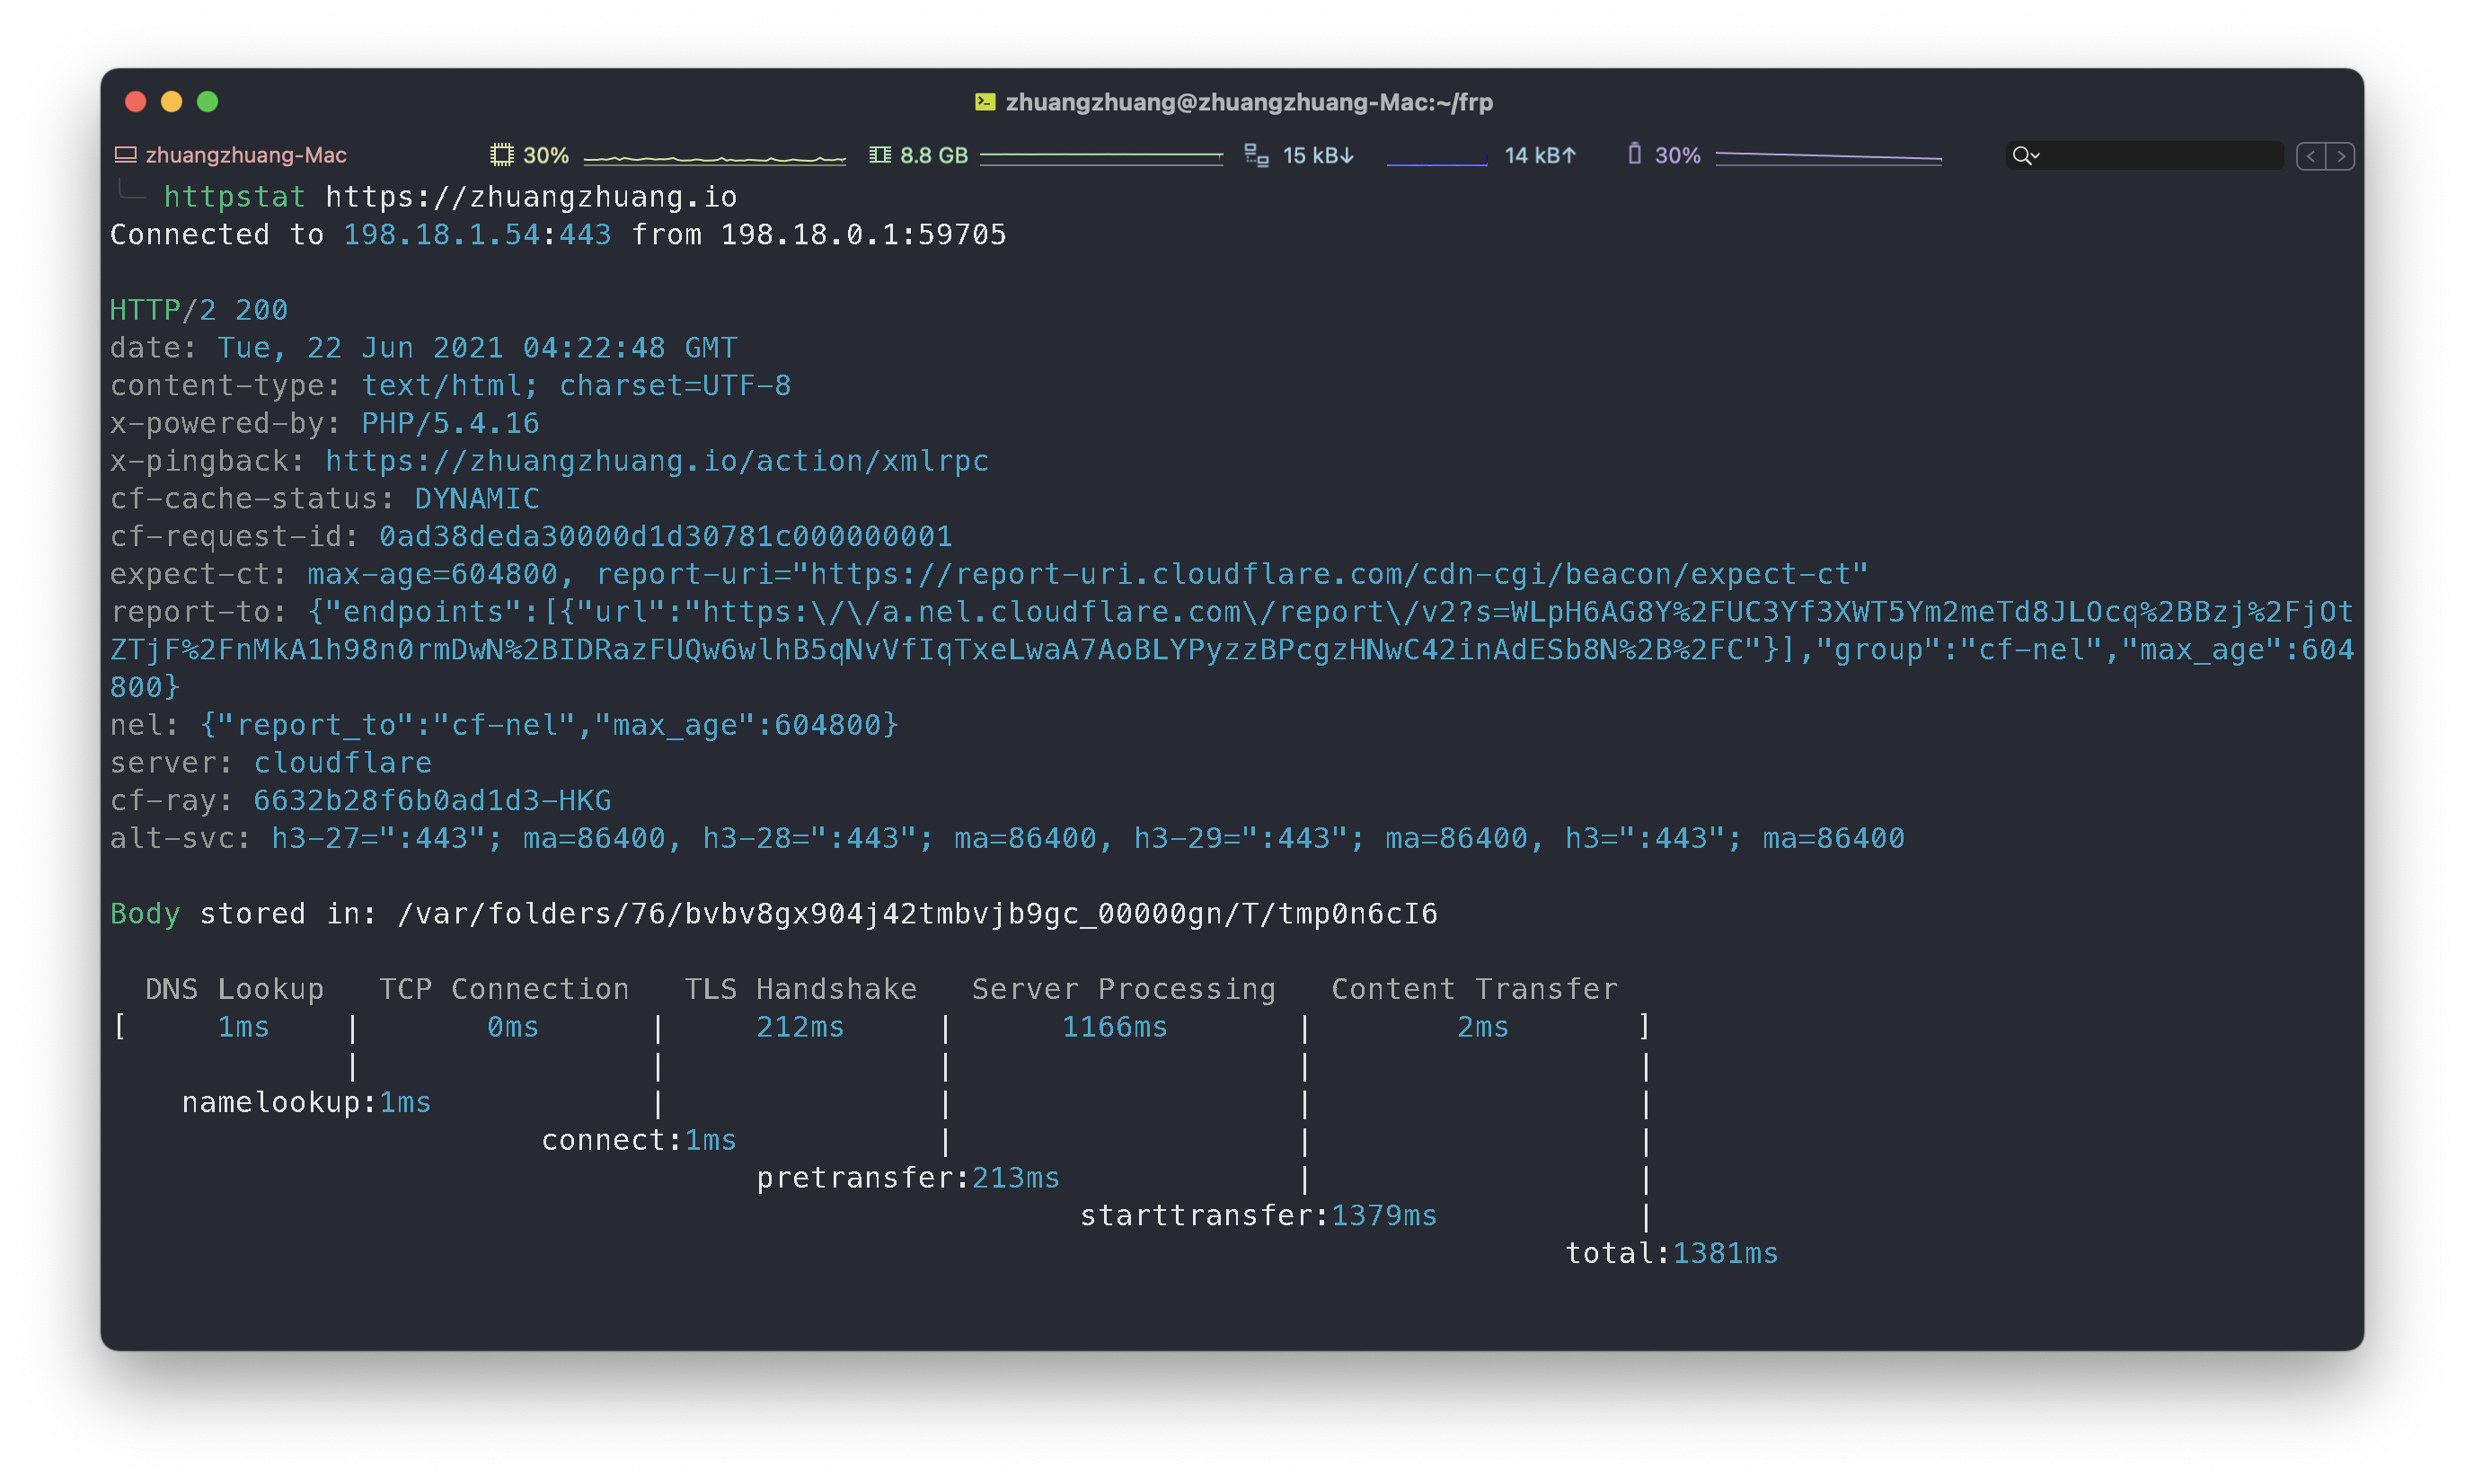The width and height of the screenshot is (2465, 1484).
Task: Click inside the status bar search field
Action: click(x=2144, y=155)
